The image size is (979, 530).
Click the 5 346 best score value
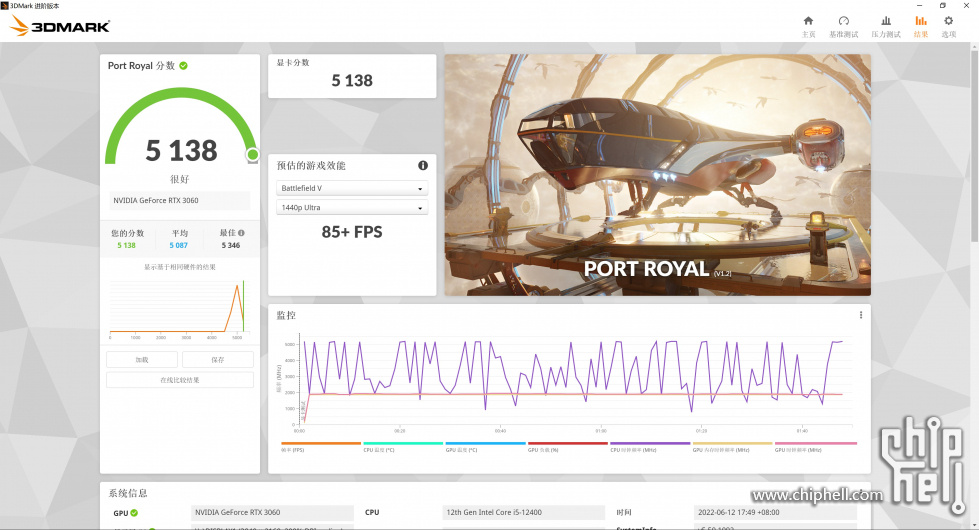tap(230, 245)
